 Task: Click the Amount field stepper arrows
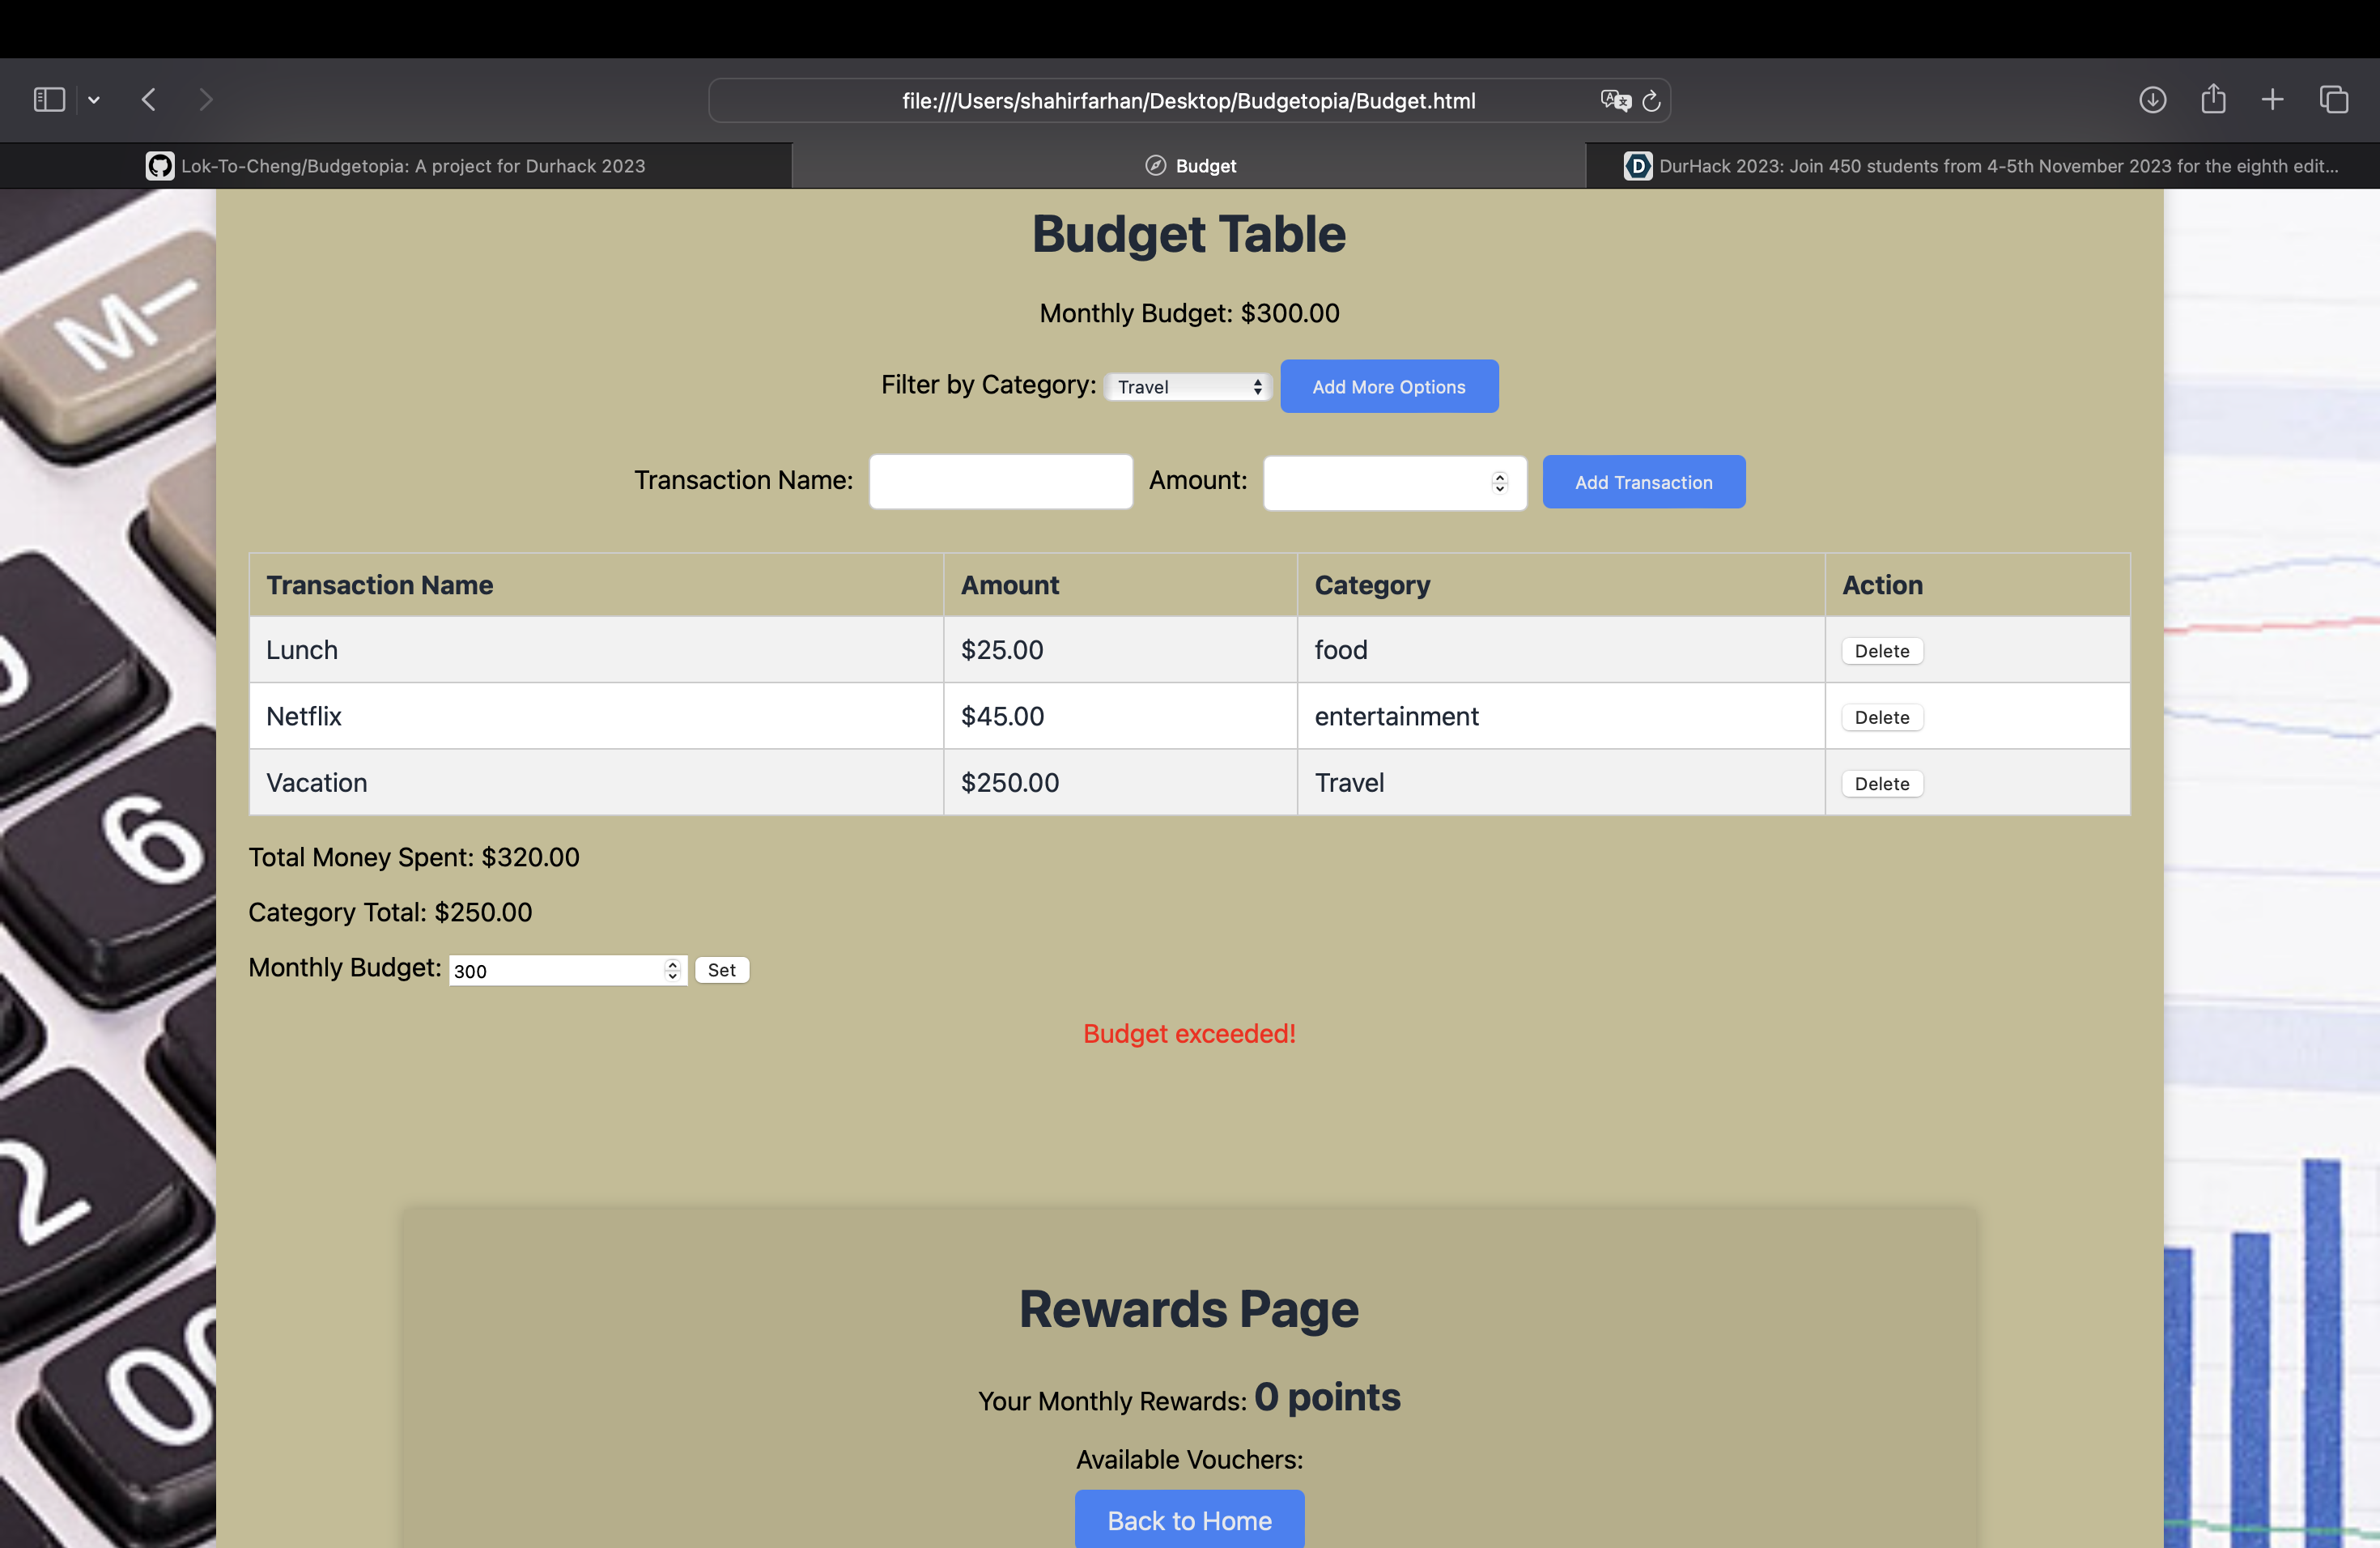[1499, 483]
